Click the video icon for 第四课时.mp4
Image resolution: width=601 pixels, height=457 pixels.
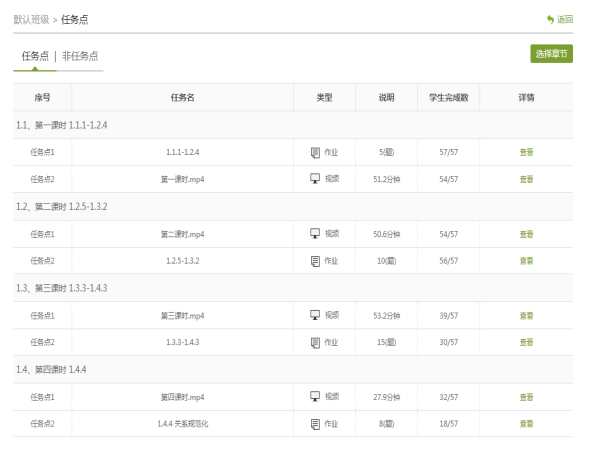[x=315, y=397]
